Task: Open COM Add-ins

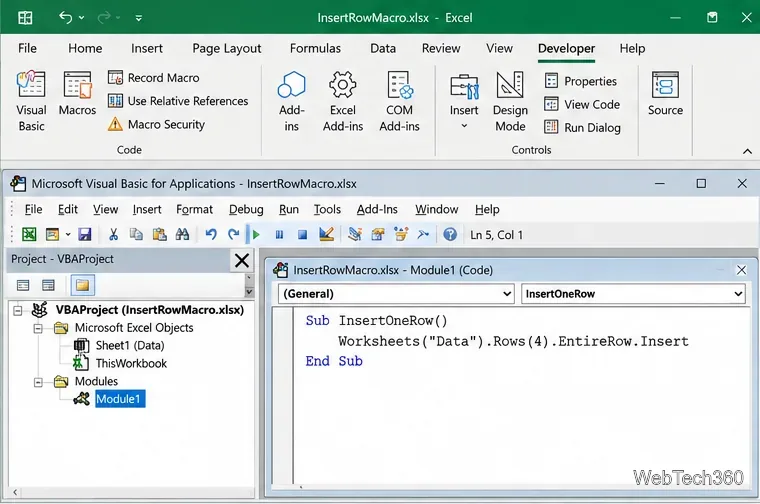Action: pyautogui.click(x=399, y=101)
